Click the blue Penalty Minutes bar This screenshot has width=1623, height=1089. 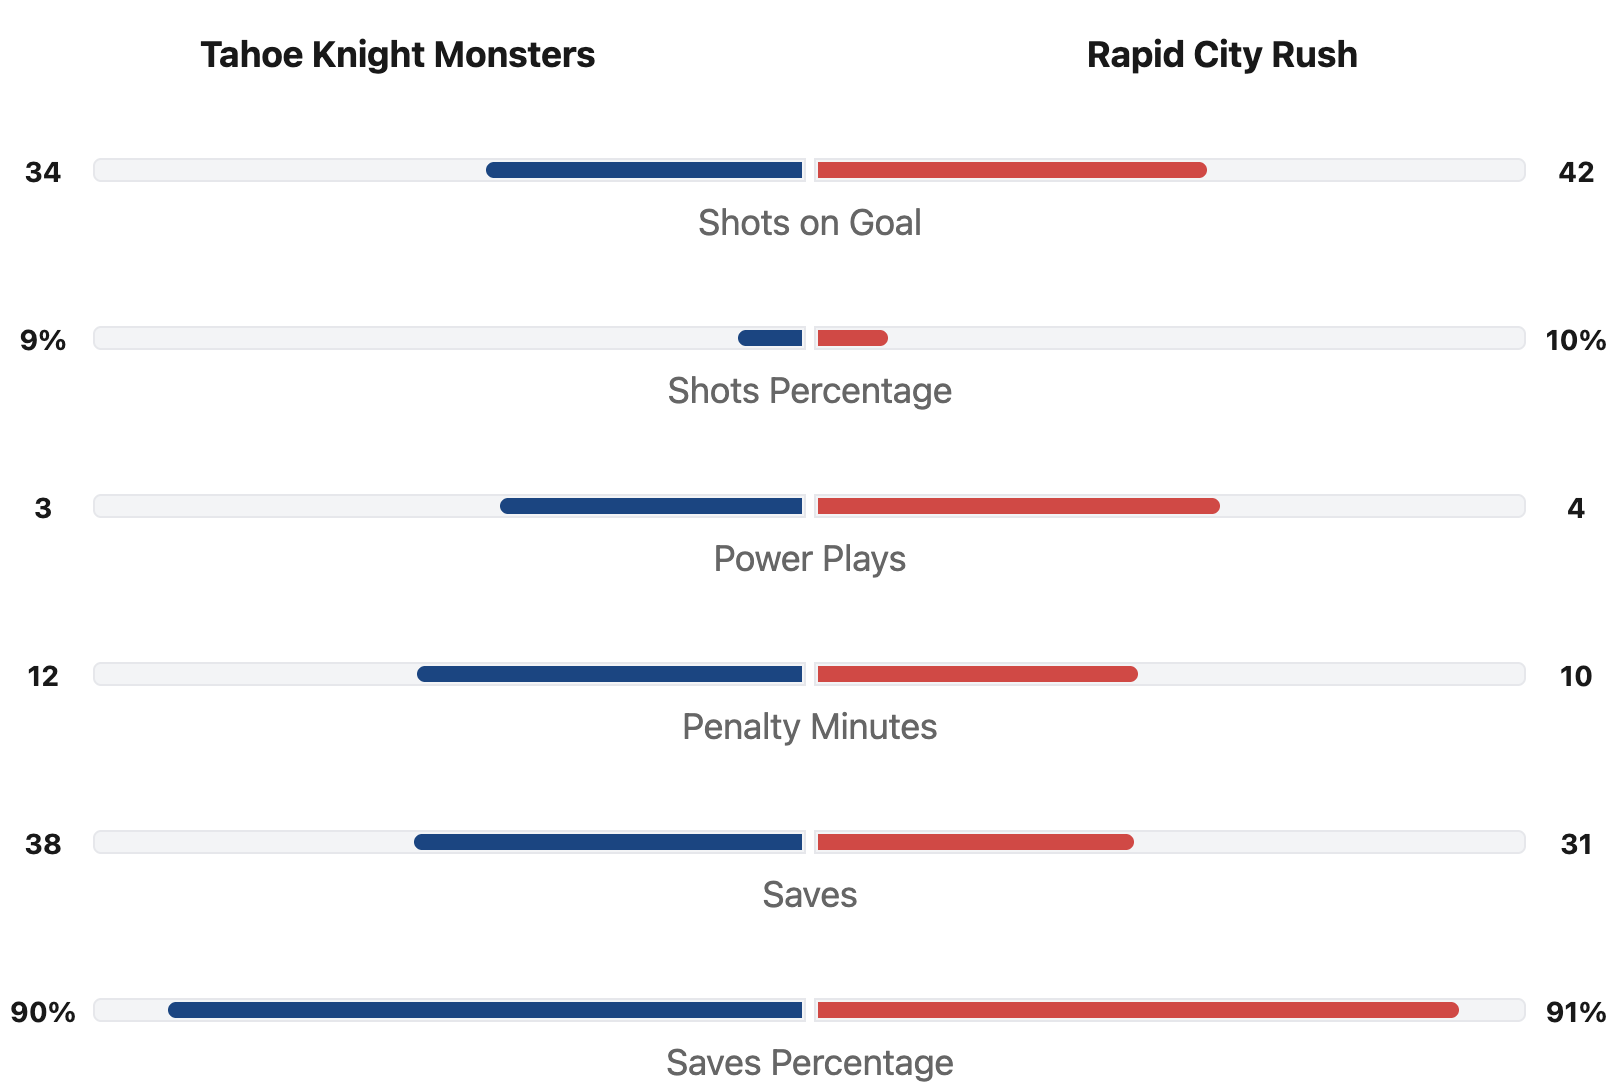[x=610, y=674]
